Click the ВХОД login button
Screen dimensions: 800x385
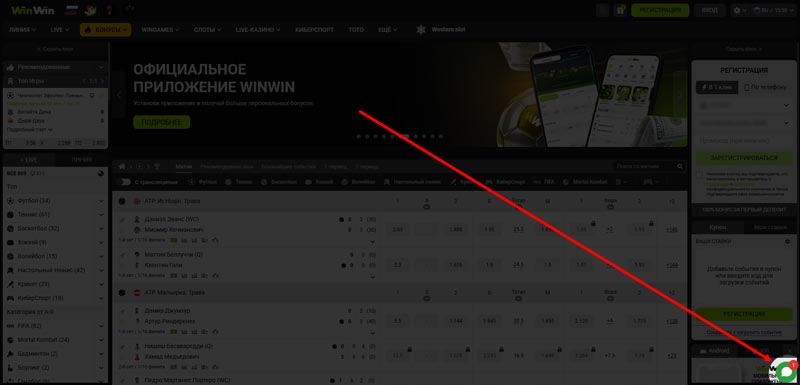point(709,10)
